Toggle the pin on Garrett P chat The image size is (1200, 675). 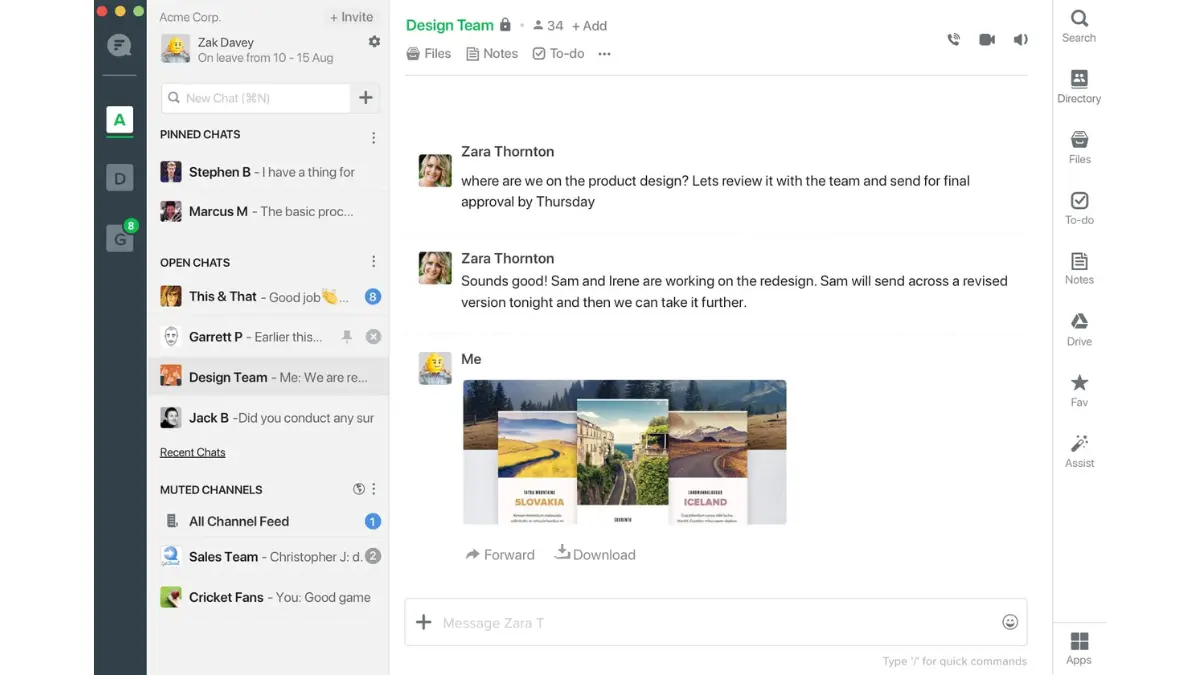[347, 337]
